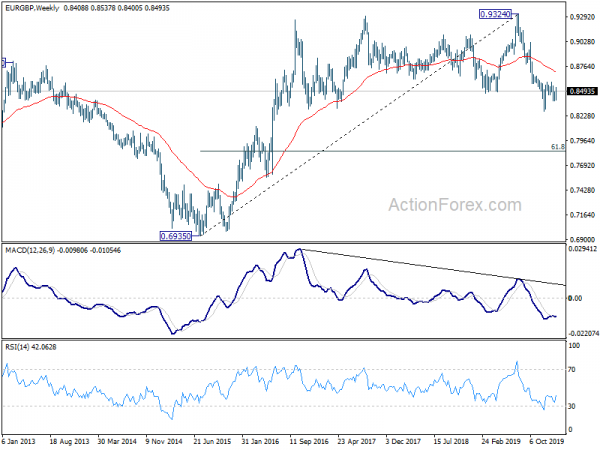Select the 11 Sep 2016 date marker
600x450 pixels.
(x=309, y=441)
